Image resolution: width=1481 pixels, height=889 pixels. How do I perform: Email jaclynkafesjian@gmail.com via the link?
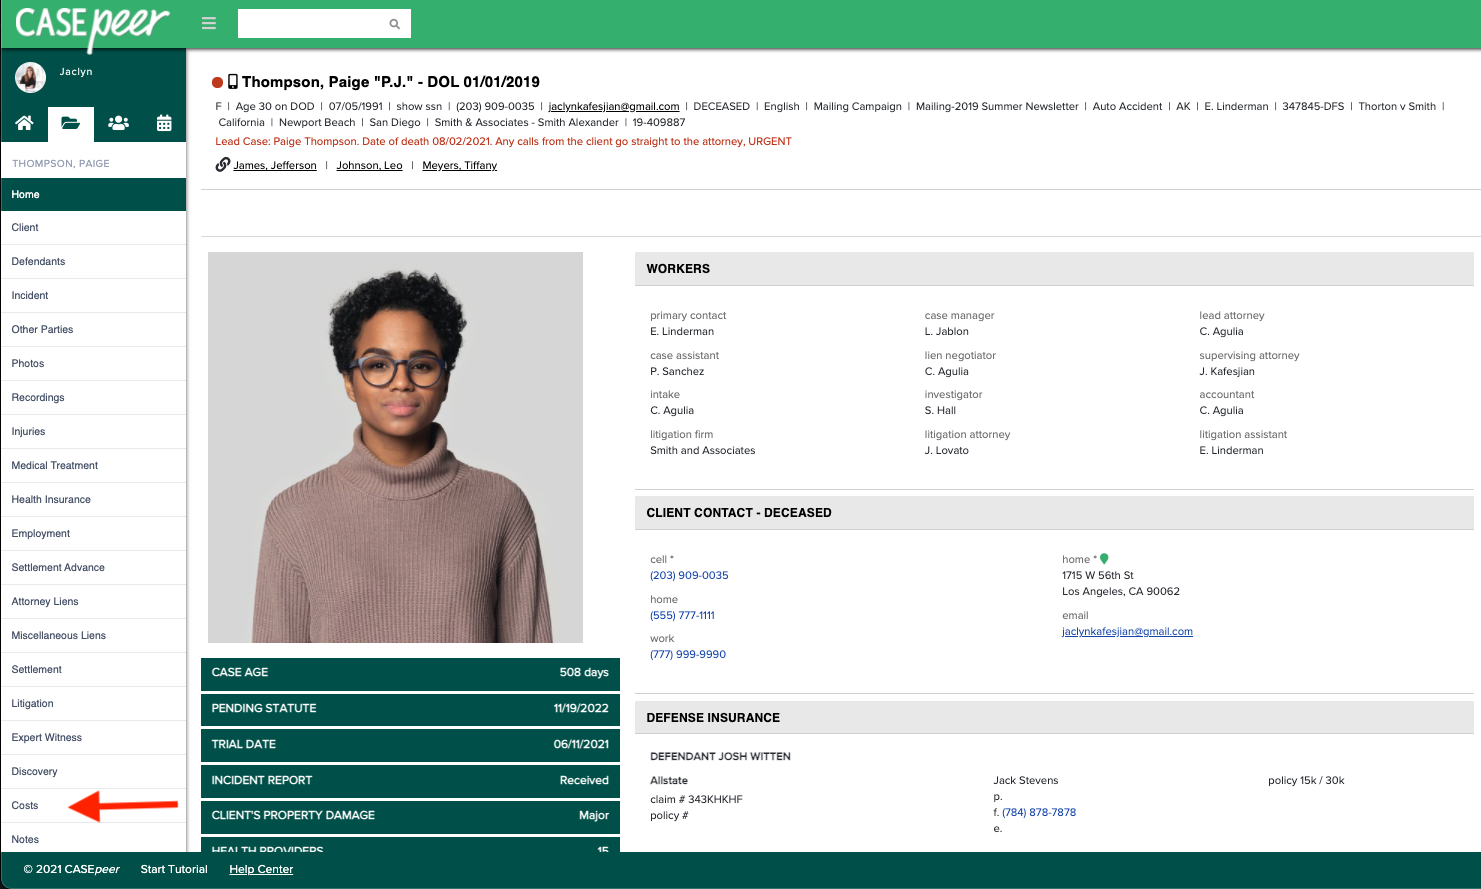pyautogui.click(x=613, y=106)
